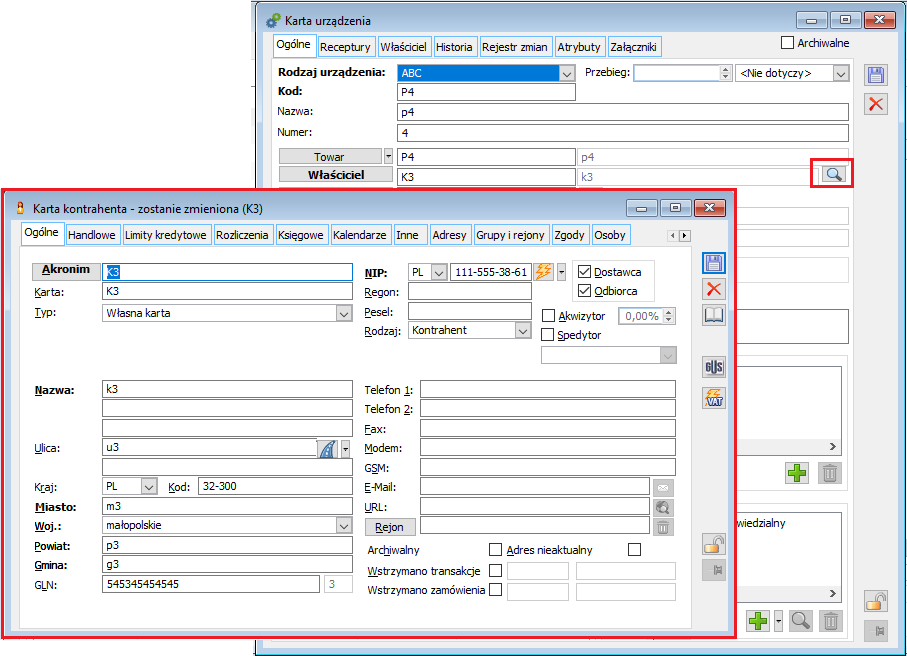The height and width of the screenshot is (656, 907).
Task: Enable the Akwizytor checkbox
Action: point(548,316)
